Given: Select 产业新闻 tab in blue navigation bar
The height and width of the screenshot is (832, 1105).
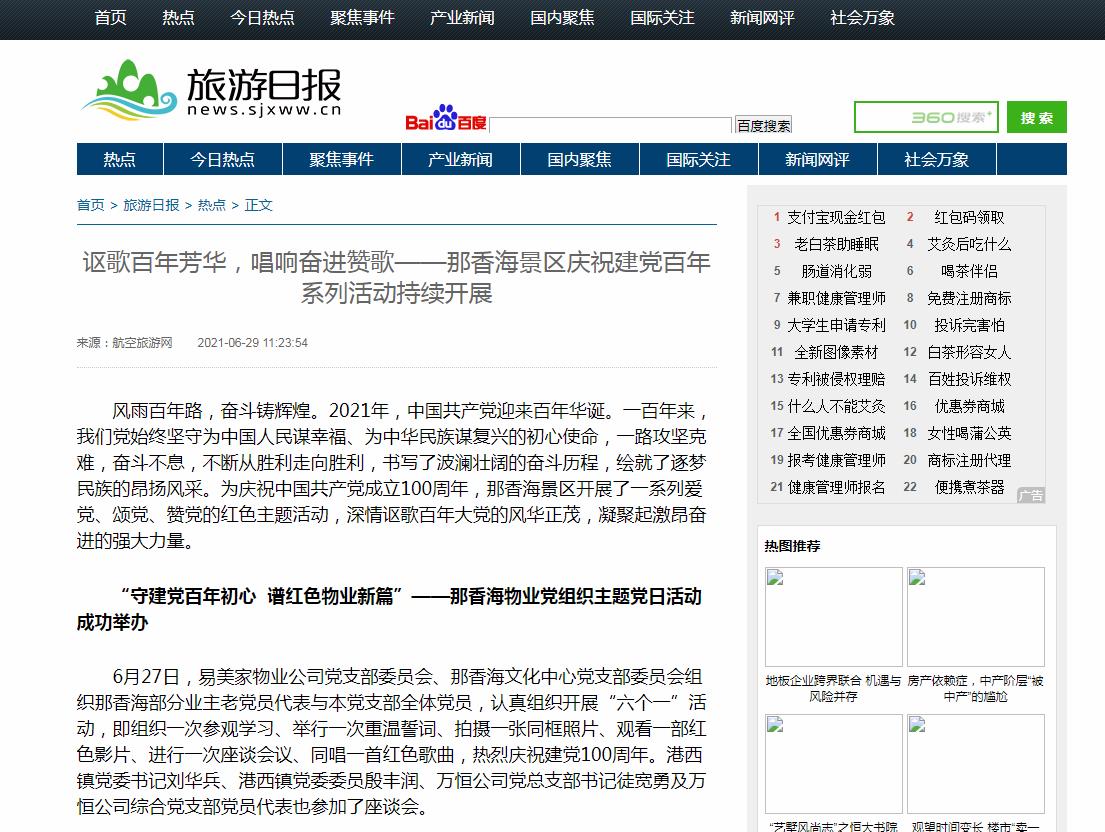Looking at the screenshot, I should [461, 159].
